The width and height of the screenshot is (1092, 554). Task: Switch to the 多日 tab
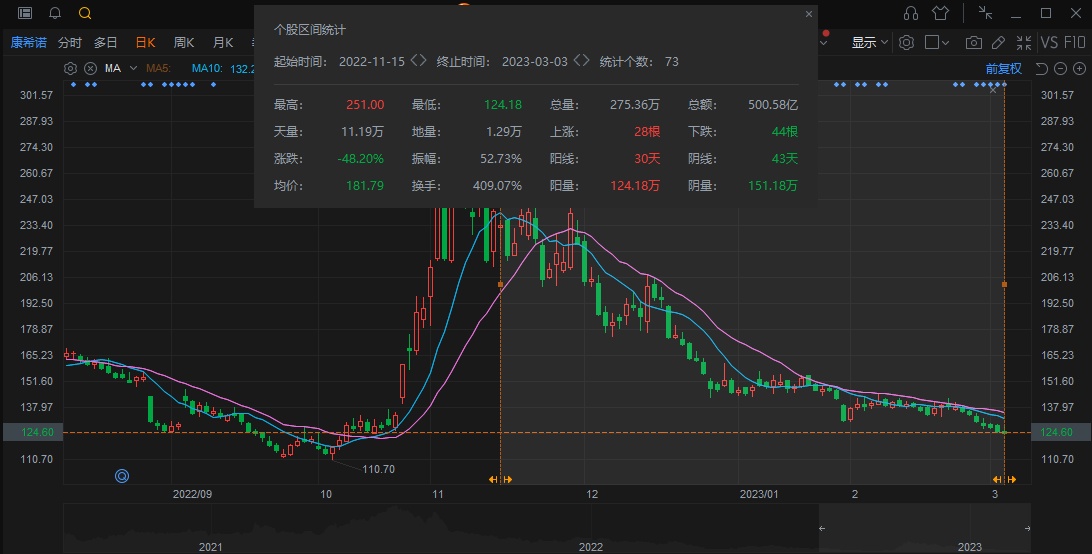(106, 43)
